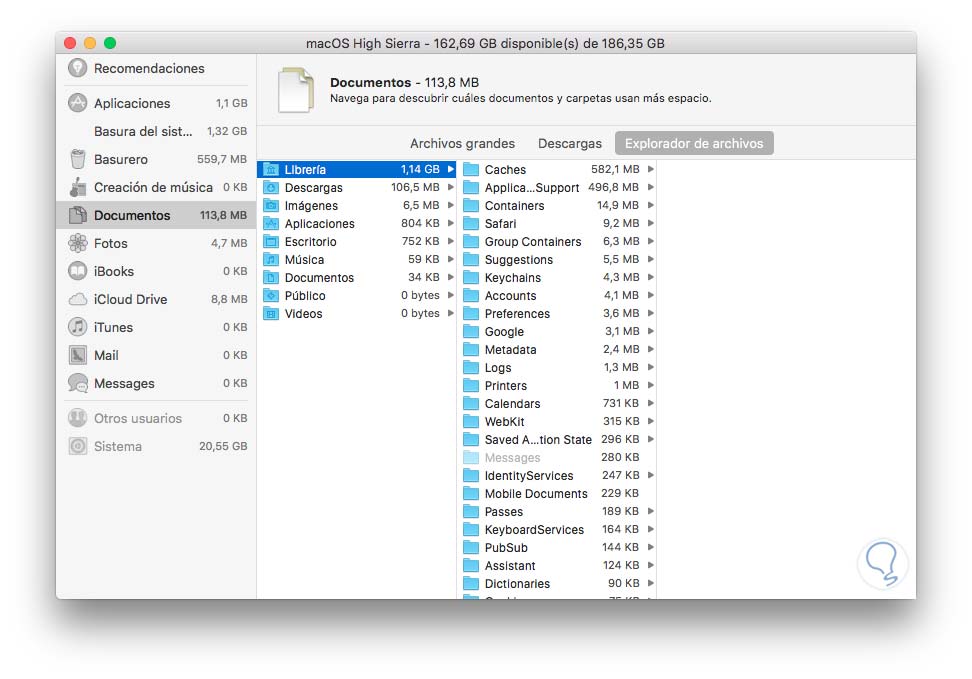The height and width of the screenshot is (679, 972).
Task: Click the Música folder icon
Action: 271,259
